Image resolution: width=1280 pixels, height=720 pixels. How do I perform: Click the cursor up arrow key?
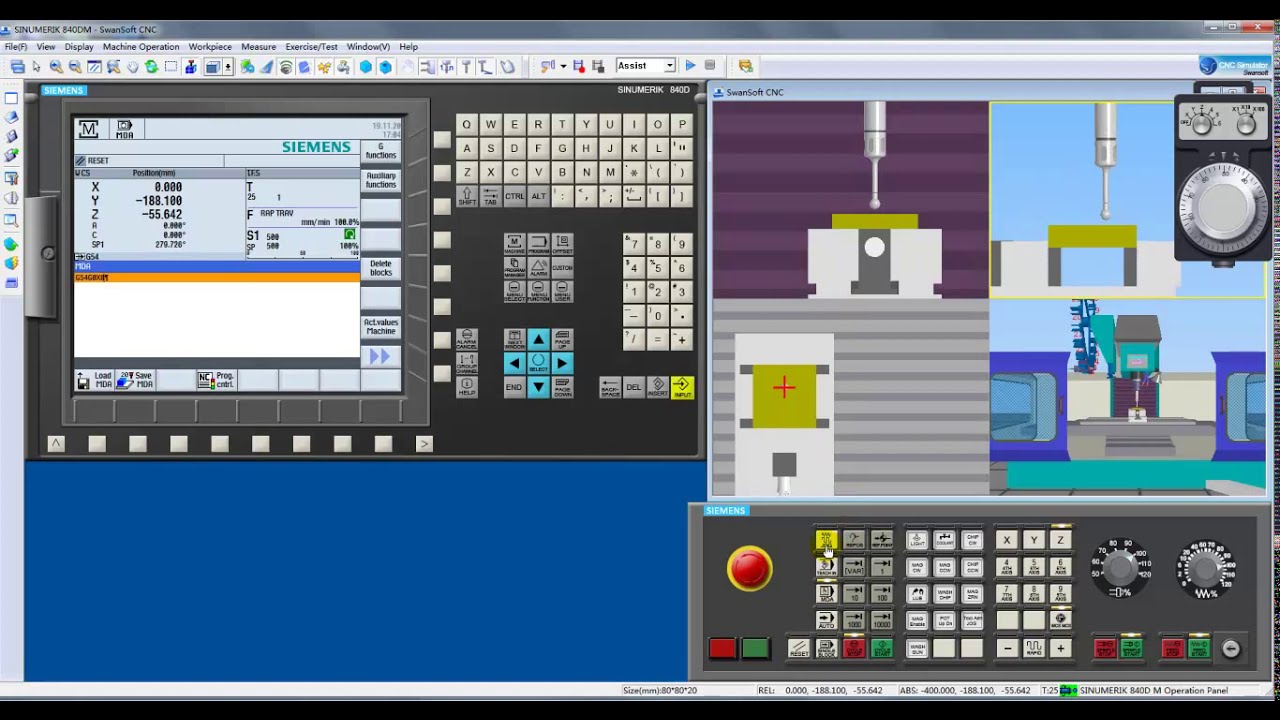[538, 340]
